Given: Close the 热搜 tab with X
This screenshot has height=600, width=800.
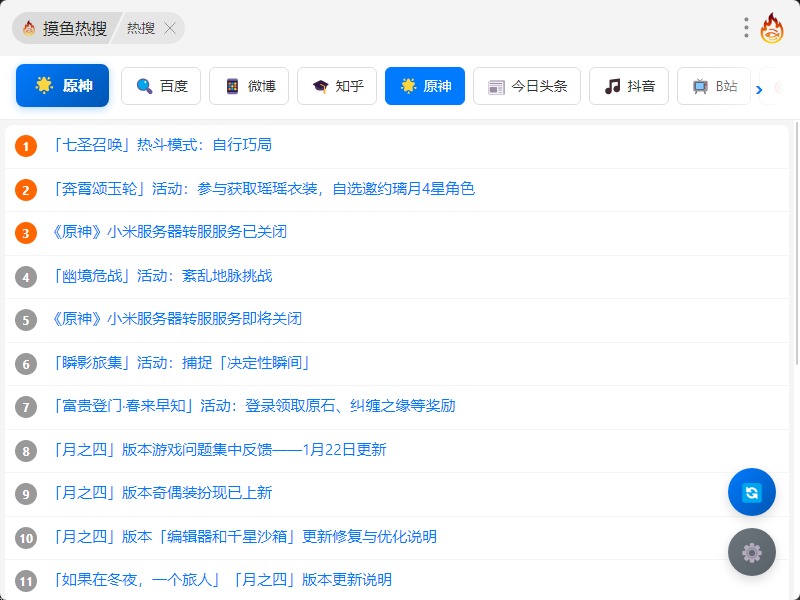Looking at the screenshot, I should click(x=170, y=28).
